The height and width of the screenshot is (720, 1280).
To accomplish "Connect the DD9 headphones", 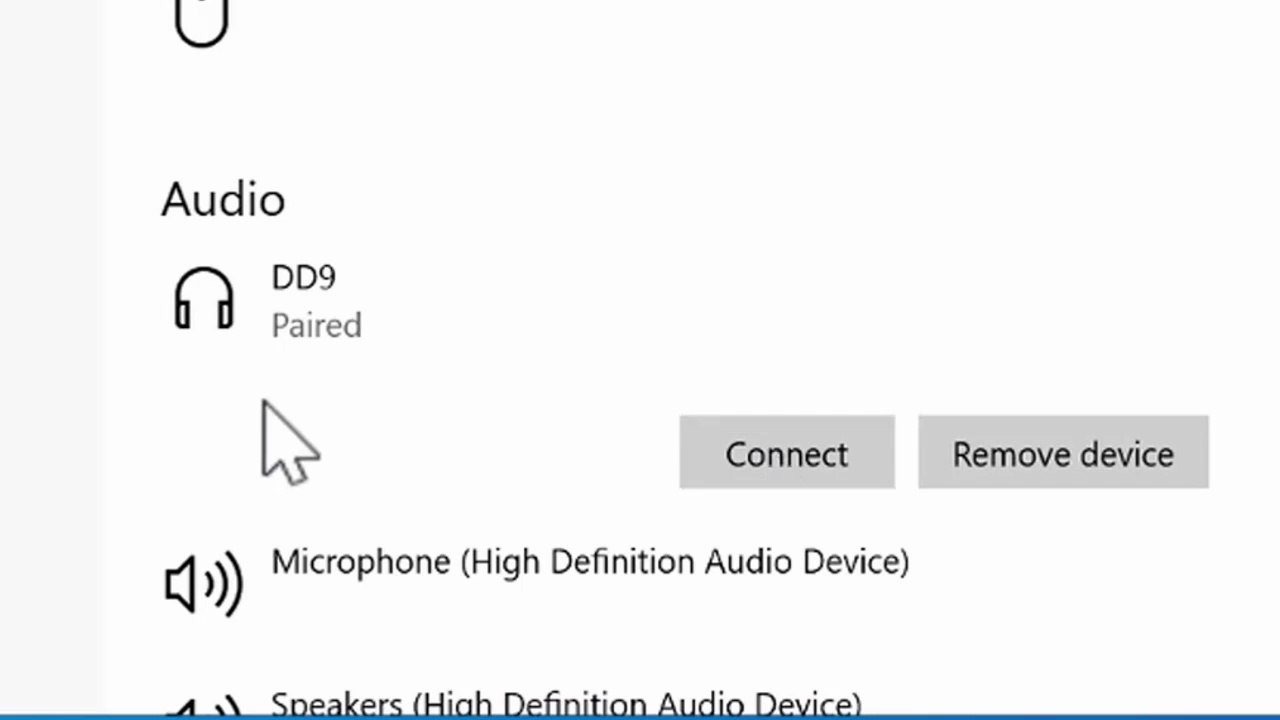I will (x=787, y=453).
